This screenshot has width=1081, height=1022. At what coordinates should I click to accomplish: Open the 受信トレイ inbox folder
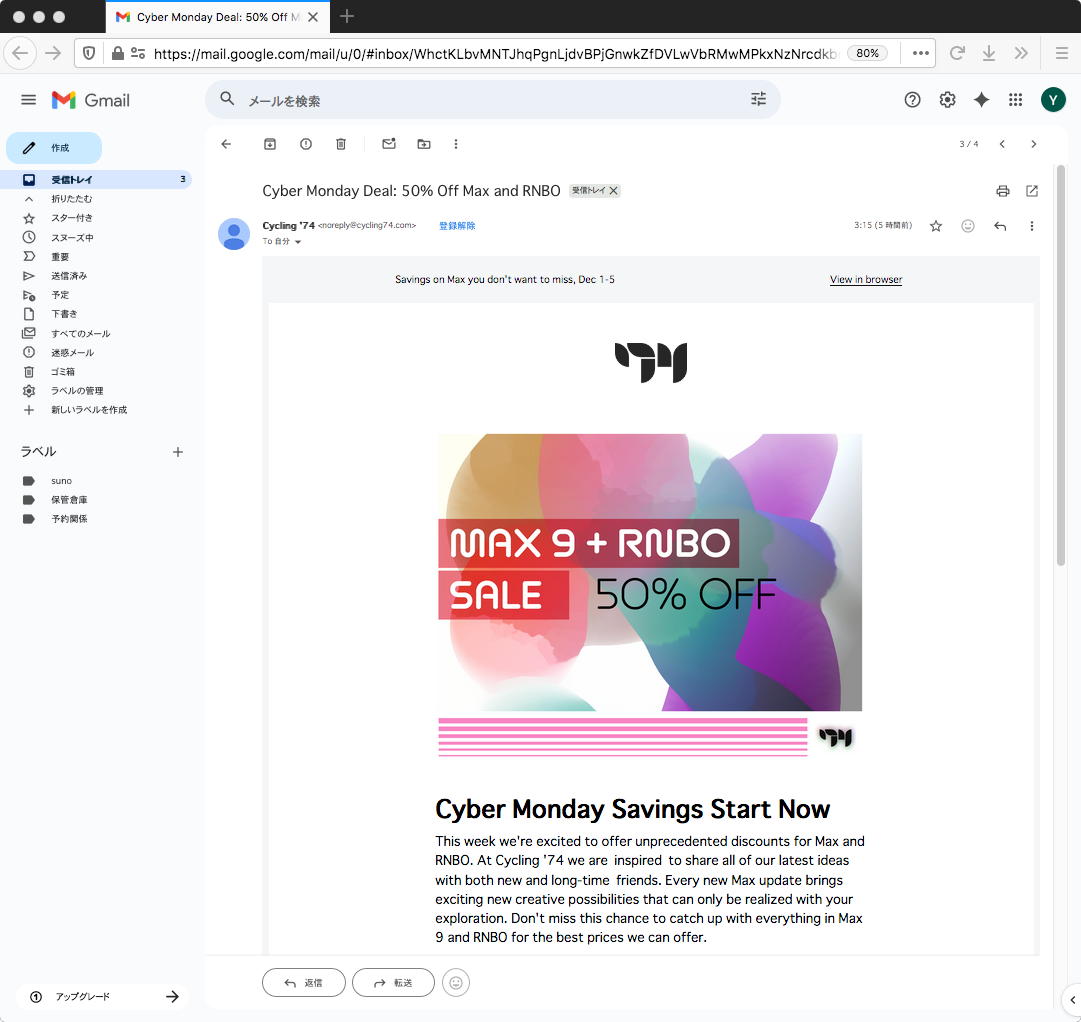click(96, 179)
